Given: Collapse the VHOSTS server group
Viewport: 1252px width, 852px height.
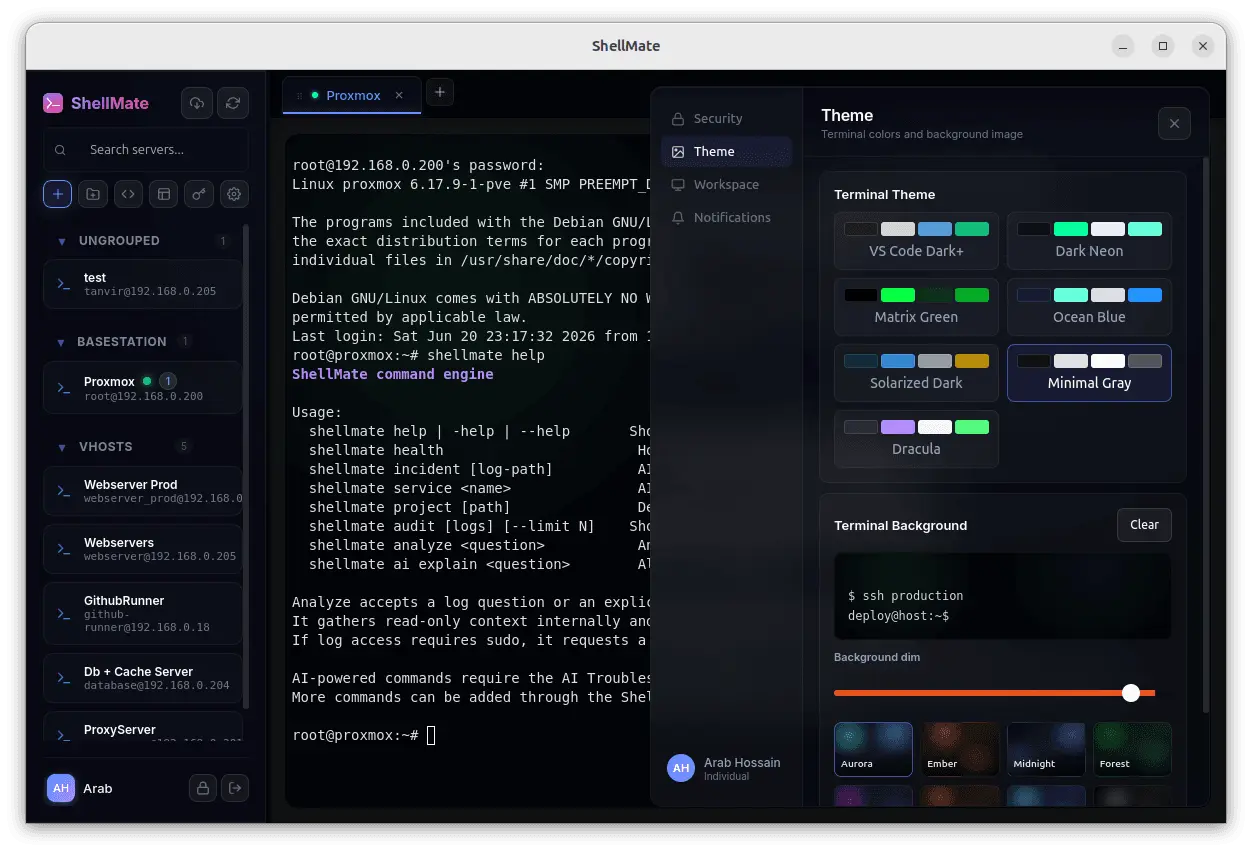Looking at the screenshot, I should coord(62,447).
